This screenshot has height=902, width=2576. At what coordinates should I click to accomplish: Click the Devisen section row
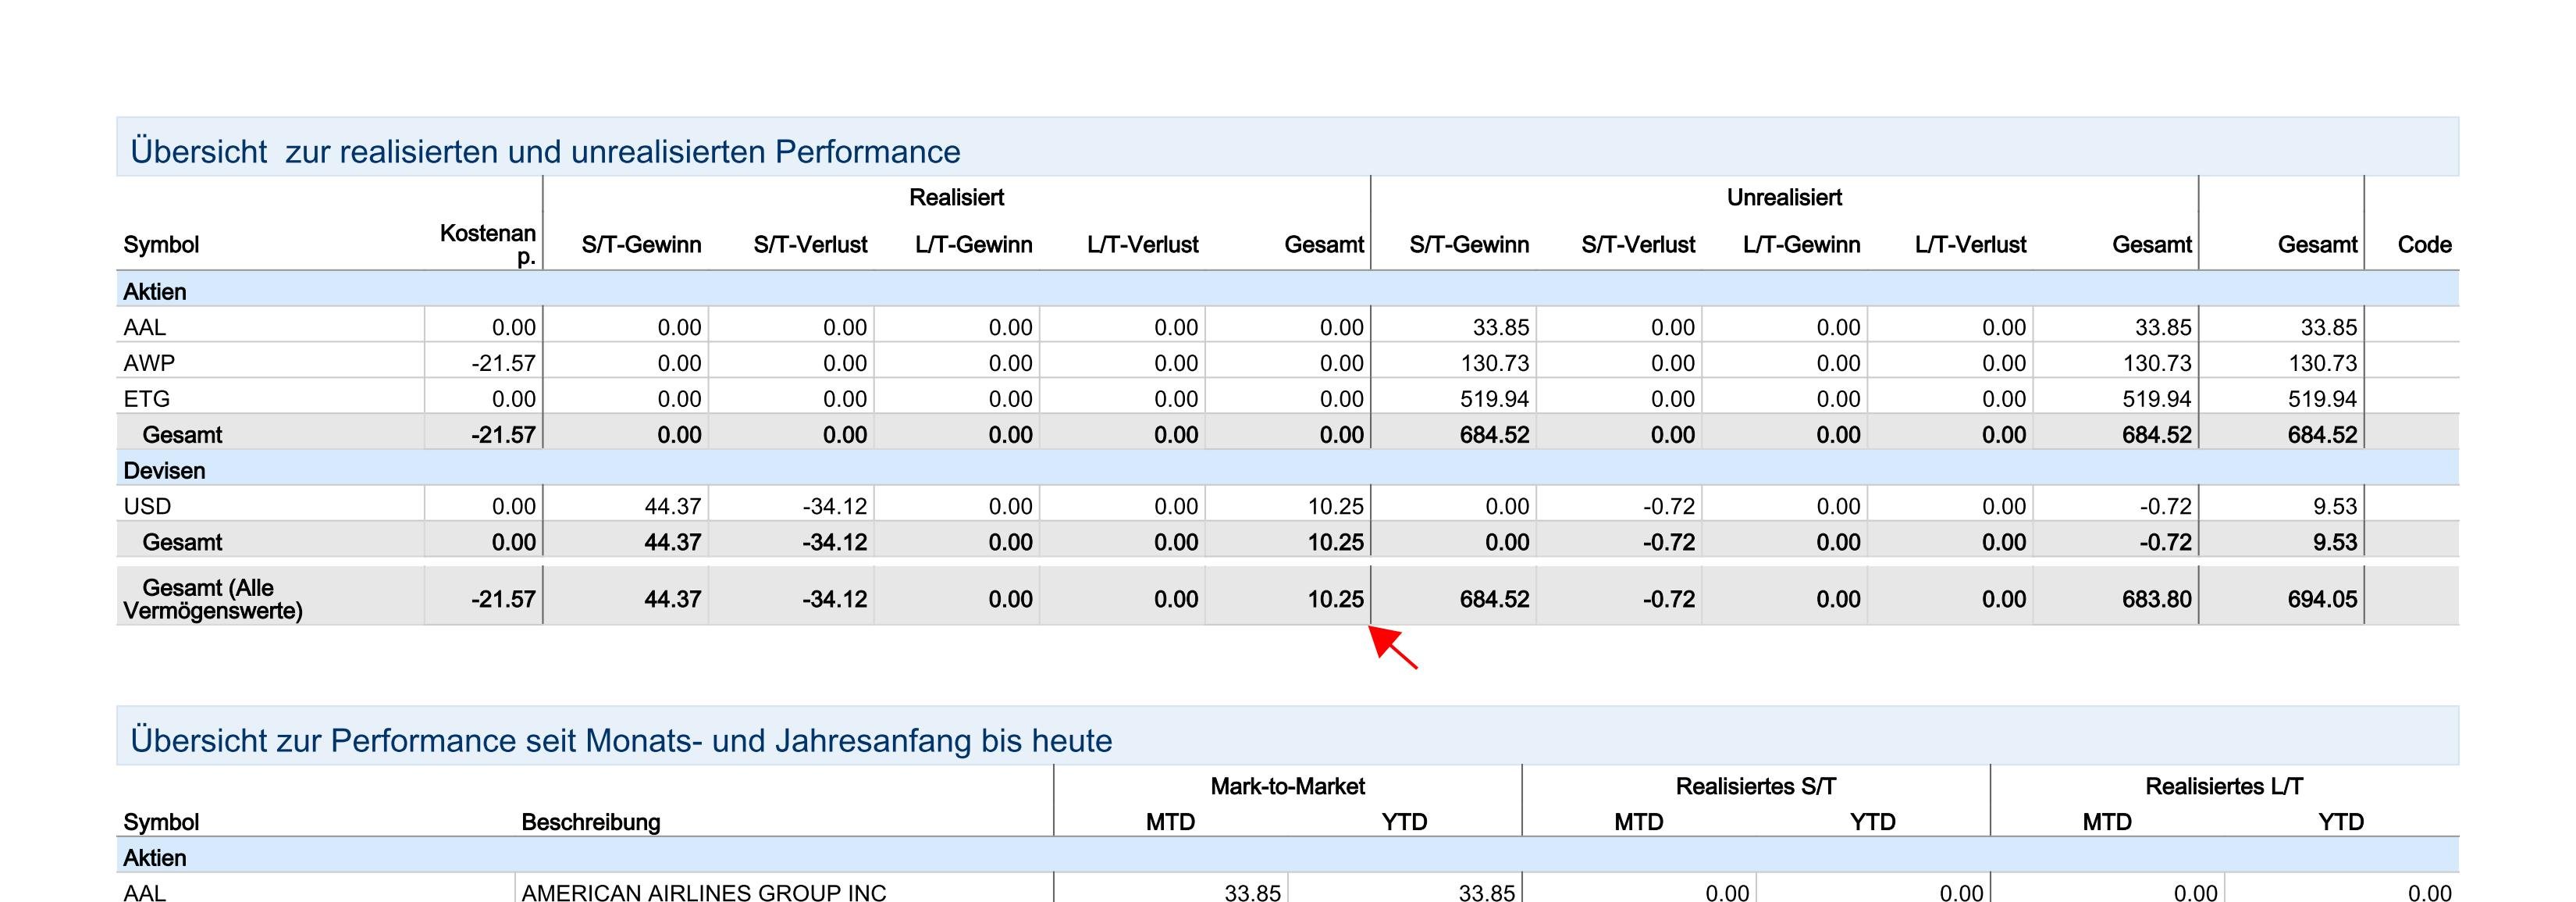(x=164, y=470)
